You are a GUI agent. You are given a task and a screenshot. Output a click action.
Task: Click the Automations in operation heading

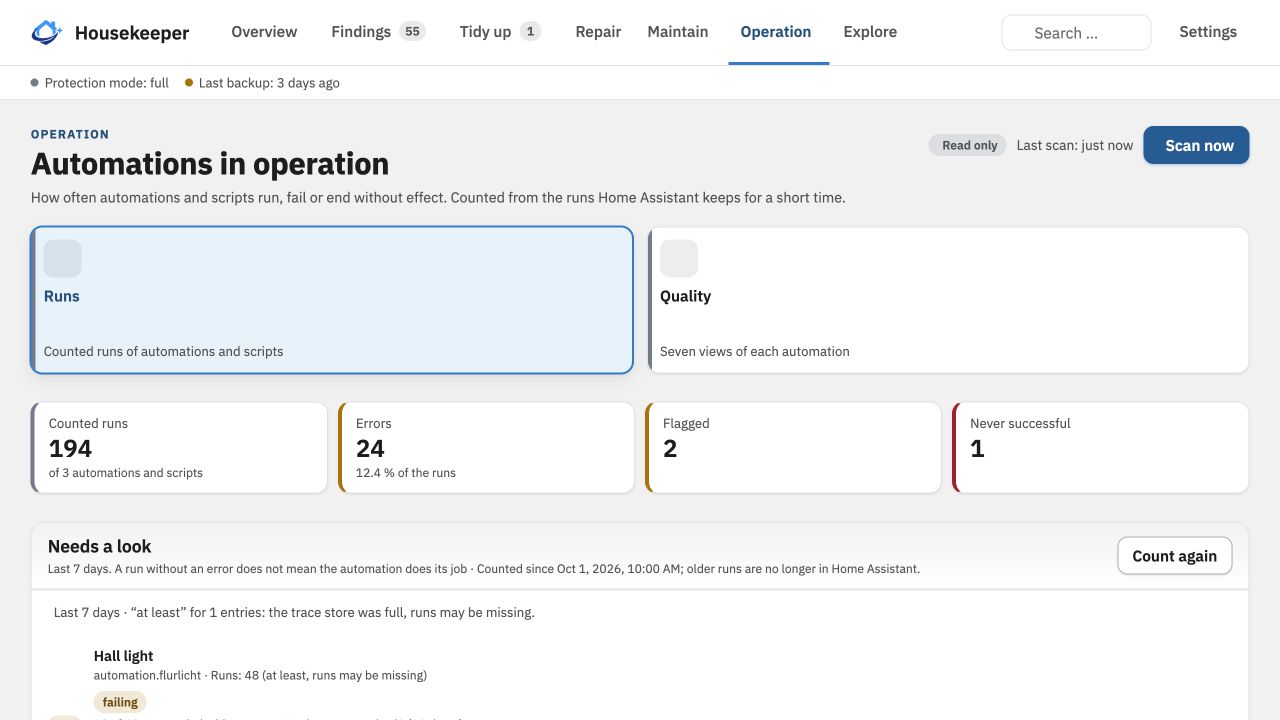pos(210,164)
